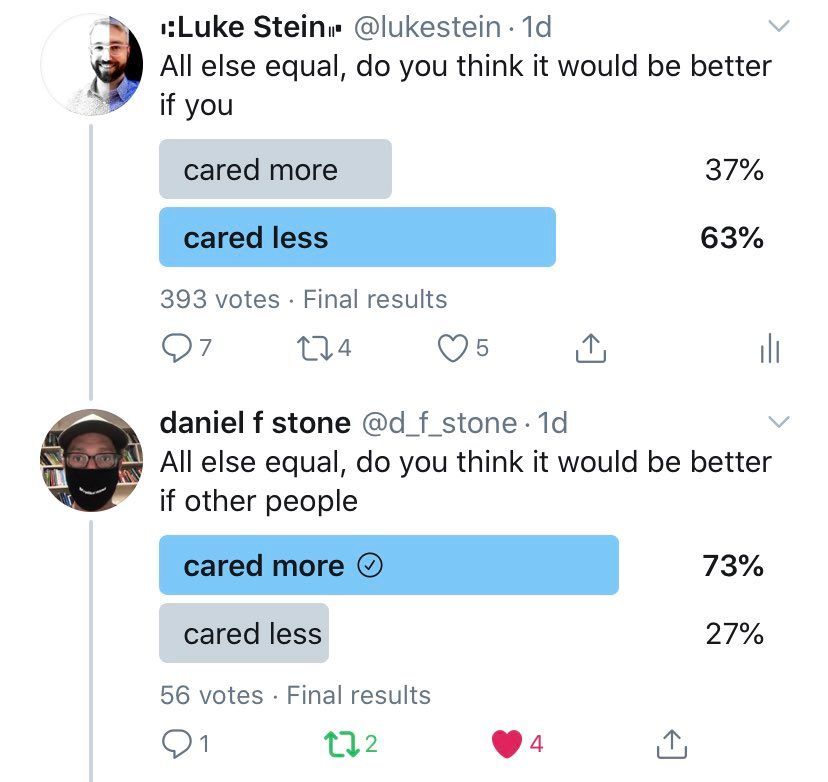Open options chevron on daniel f stone's tweet

pos(778,422)
